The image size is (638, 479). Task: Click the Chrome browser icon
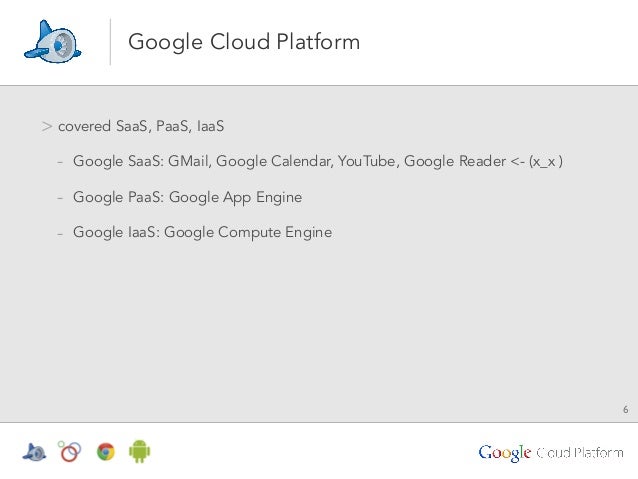[x=105, y=451]
